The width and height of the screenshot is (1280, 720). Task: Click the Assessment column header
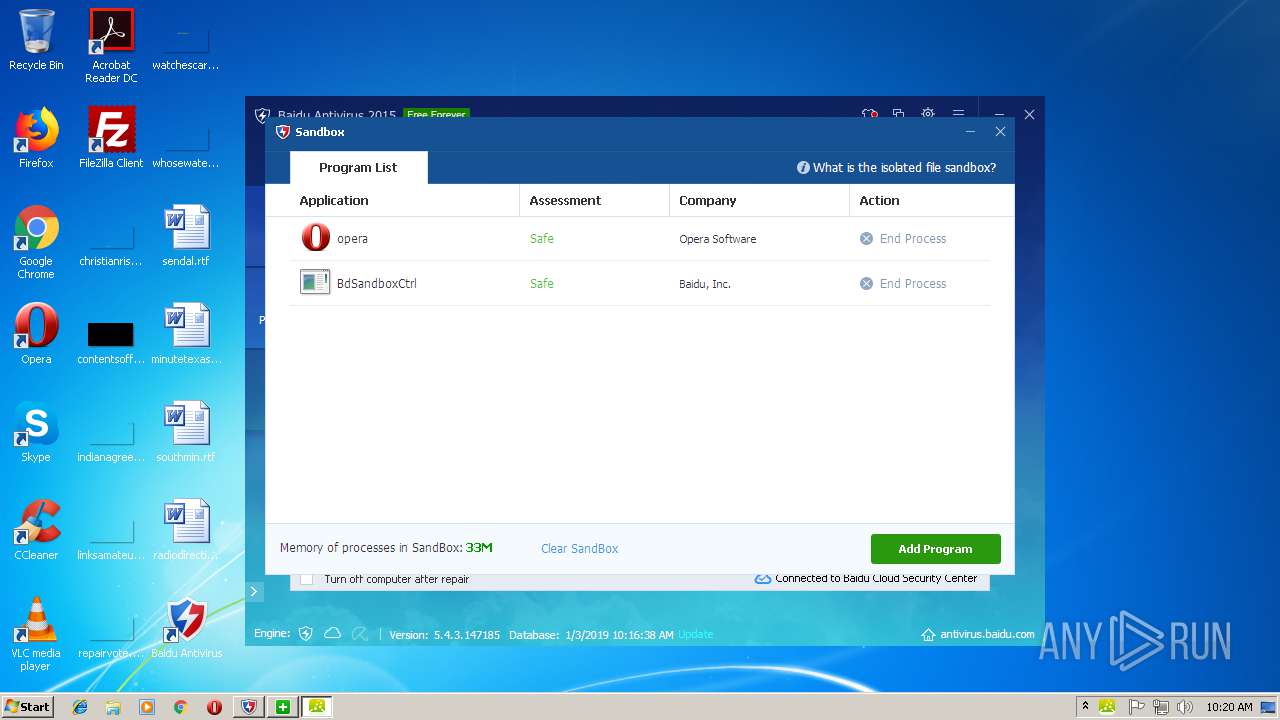pyautogui.click(x=565, y=200)
